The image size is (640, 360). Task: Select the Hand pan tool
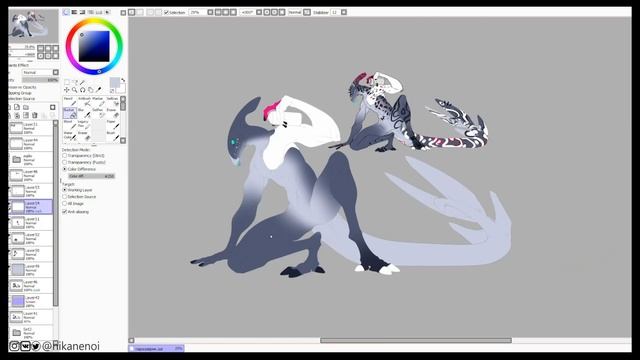tap(91, 90)
